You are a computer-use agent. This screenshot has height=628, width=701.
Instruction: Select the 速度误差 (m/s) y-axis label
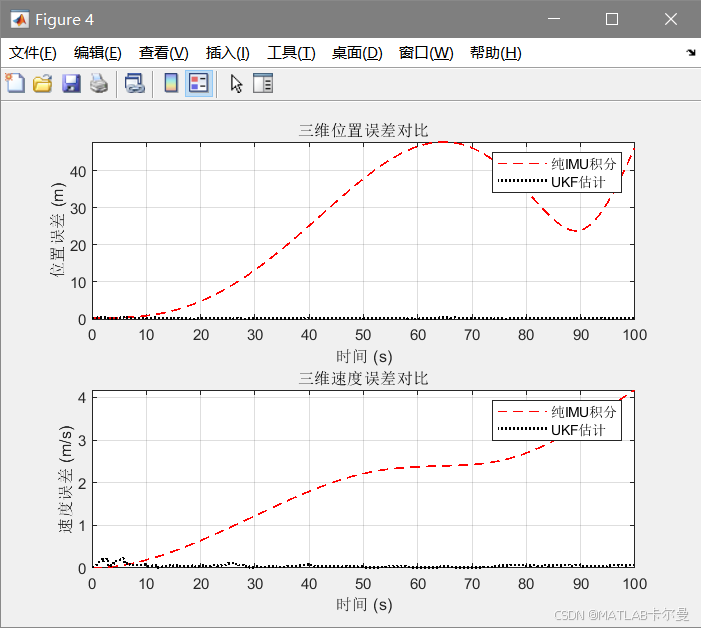tap(66, 479)
